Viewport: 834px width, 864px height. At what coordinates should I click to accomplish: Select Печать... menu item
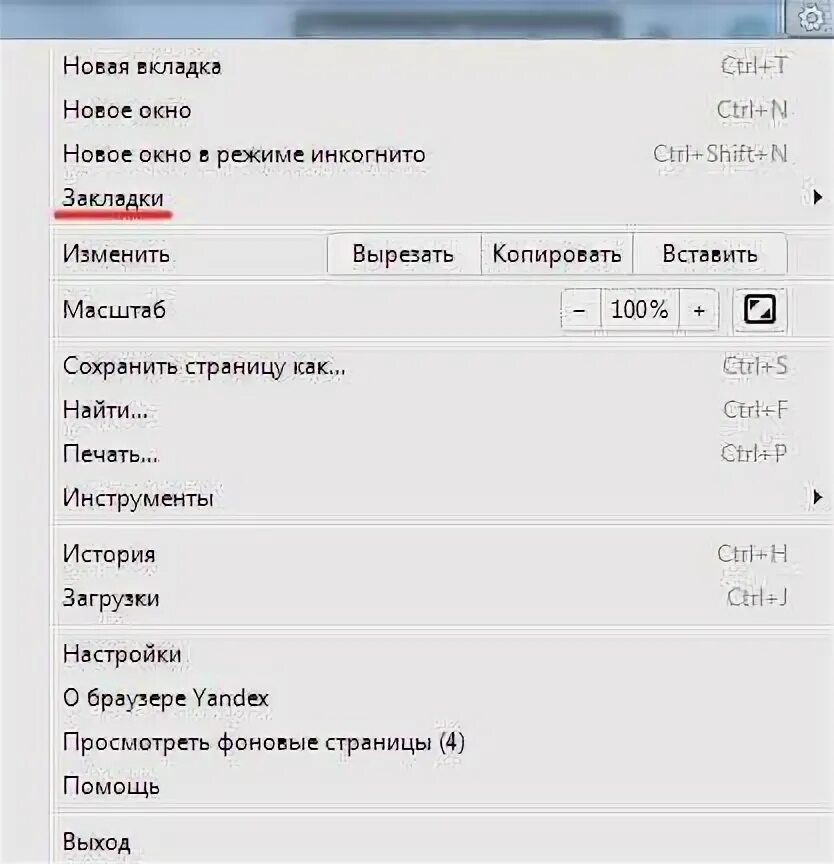(x=442, y=454)
